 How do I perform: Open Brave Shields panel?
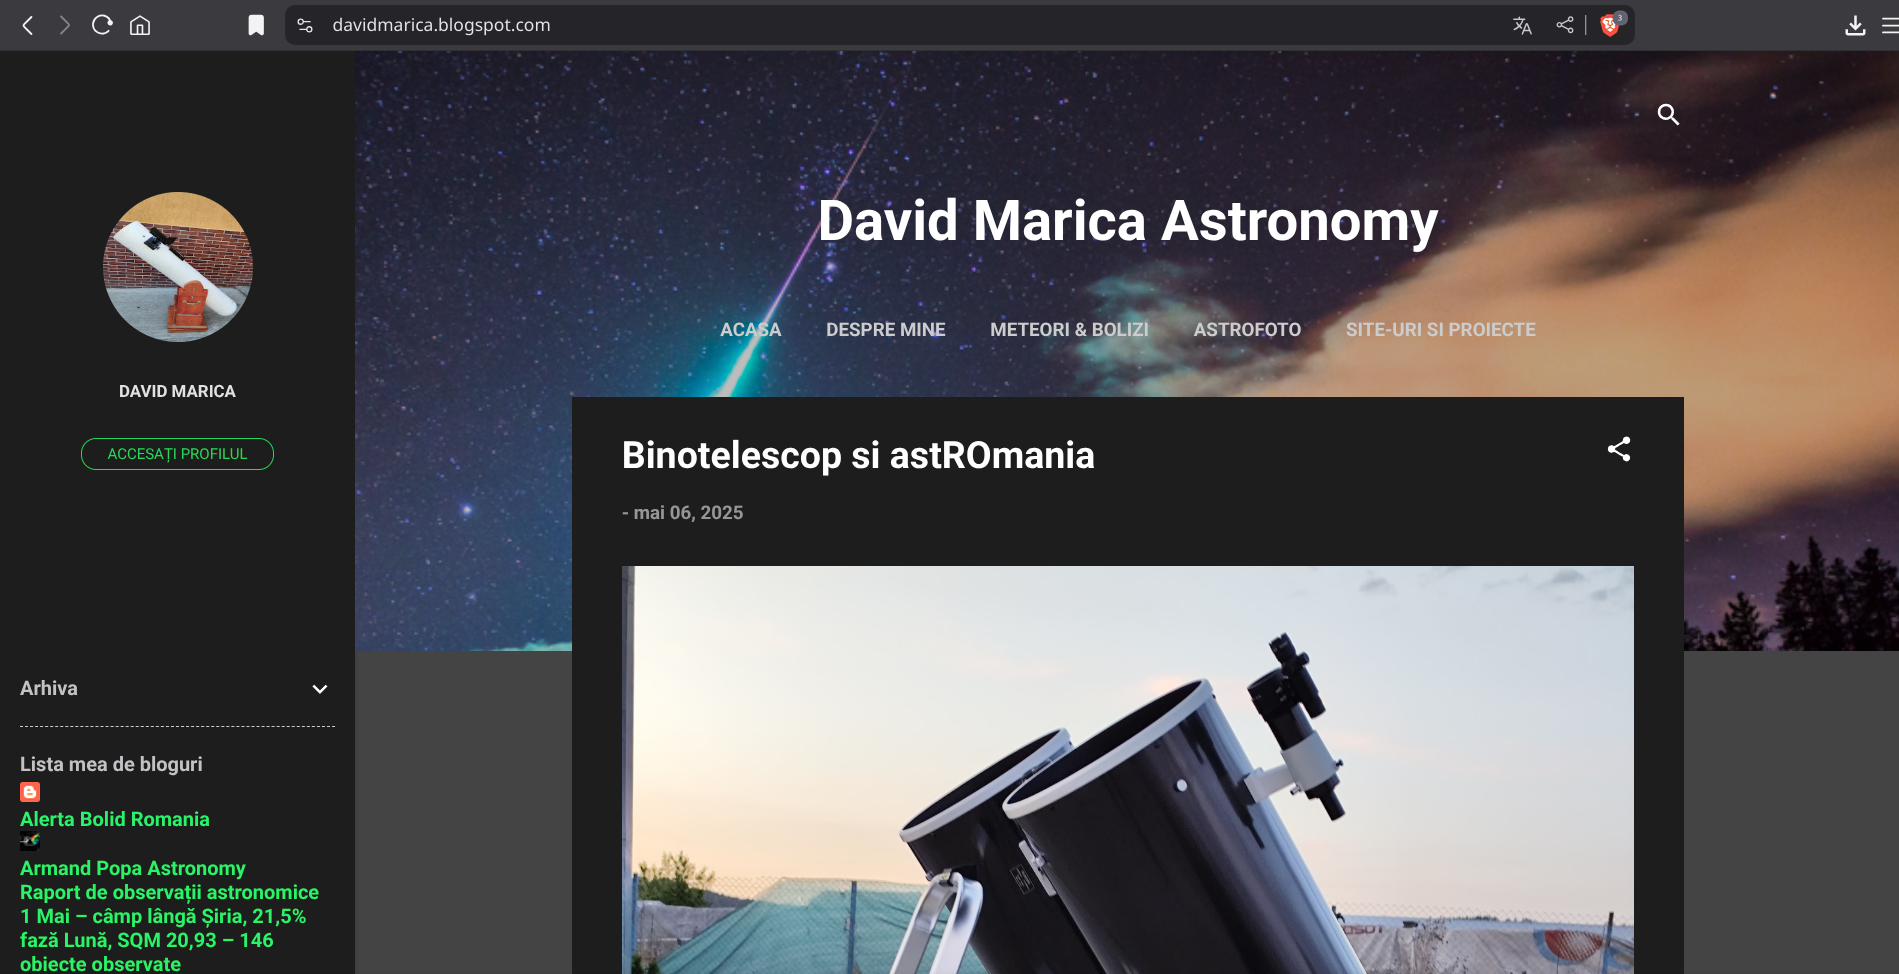(1610, 25)
